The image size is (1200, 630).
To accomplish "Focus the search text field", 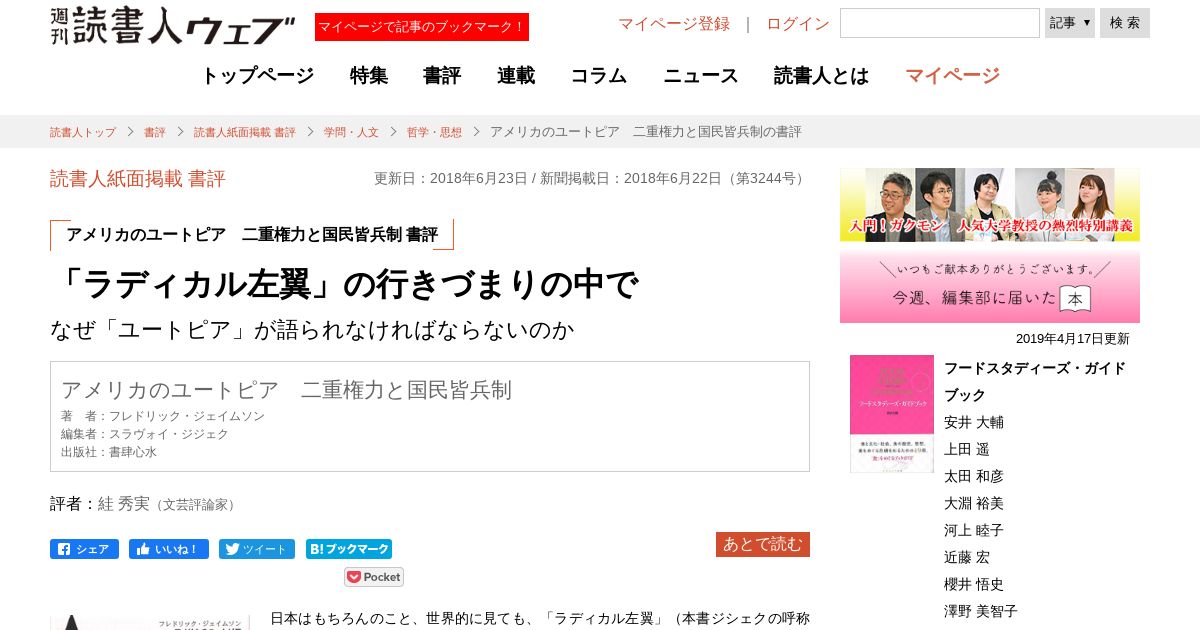I will (940, 23).
